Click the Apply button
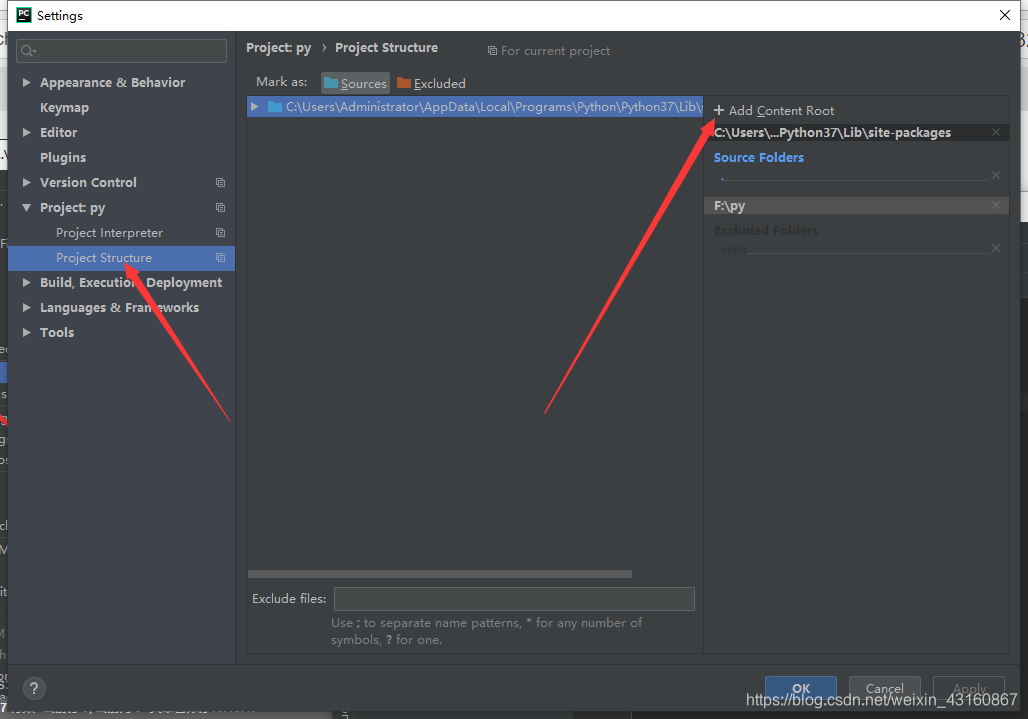This screenshot has width=1028, height=719. pos(969,688)
